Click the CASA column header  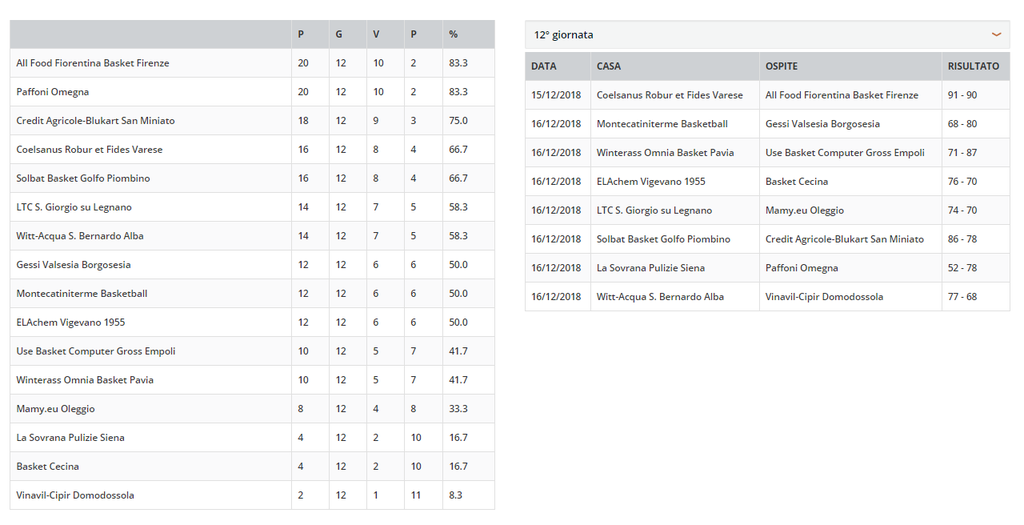pyautogui.click(x=609, y=66)
